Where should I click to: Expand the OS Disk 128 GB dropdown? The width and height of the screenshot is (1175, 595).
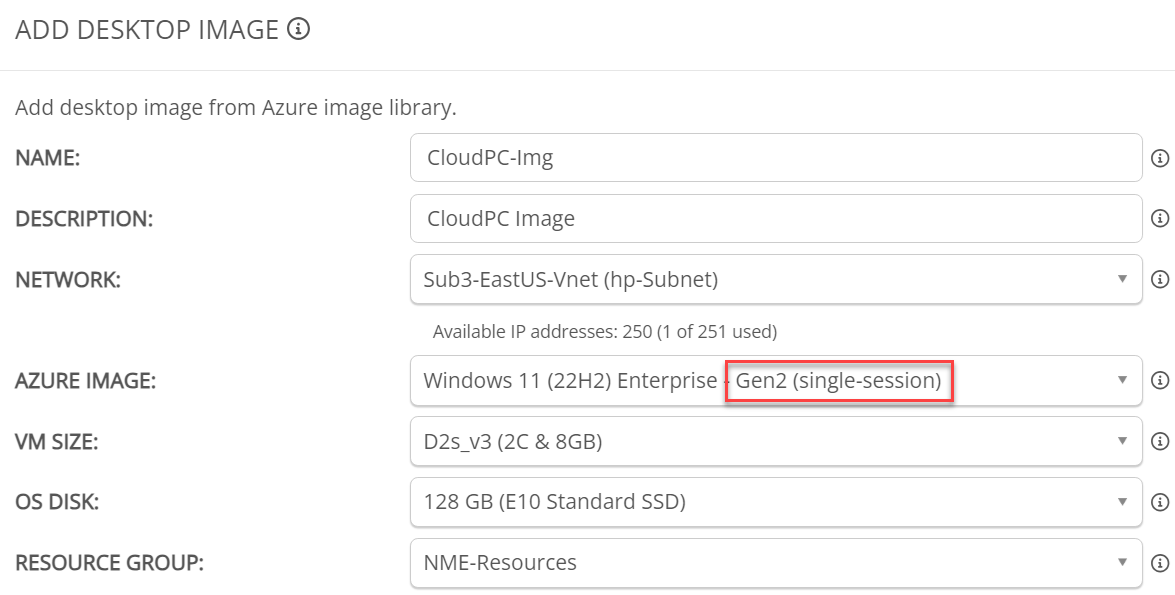point(776,501)
